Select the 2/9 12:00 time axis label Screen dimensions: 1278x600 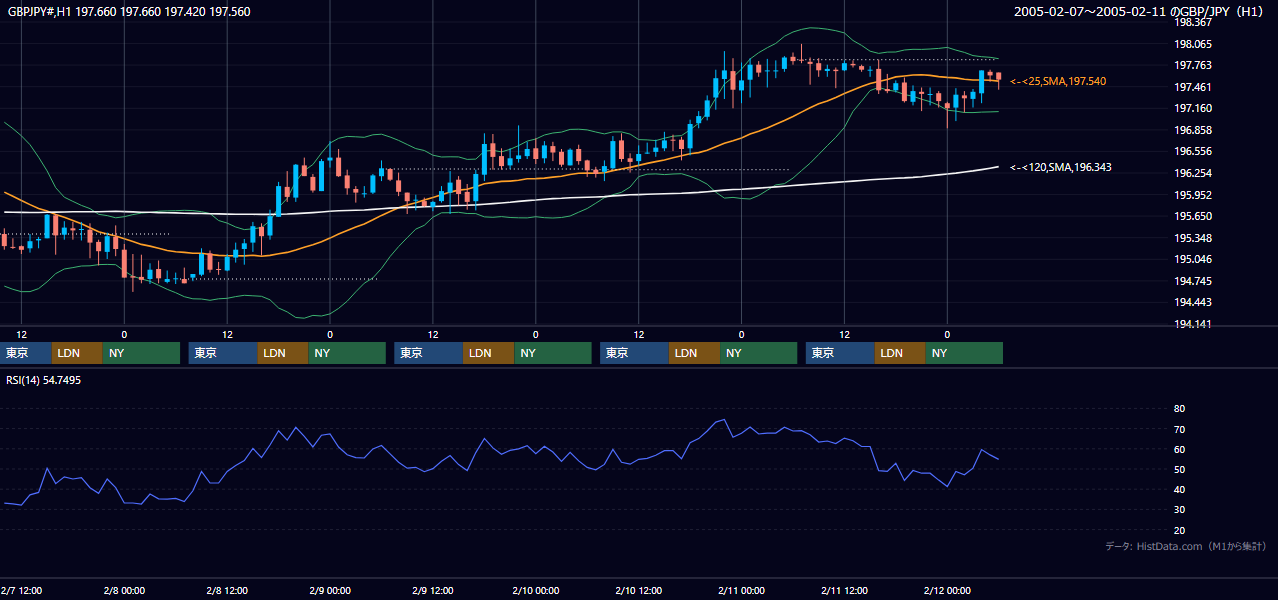pos(433,590)
